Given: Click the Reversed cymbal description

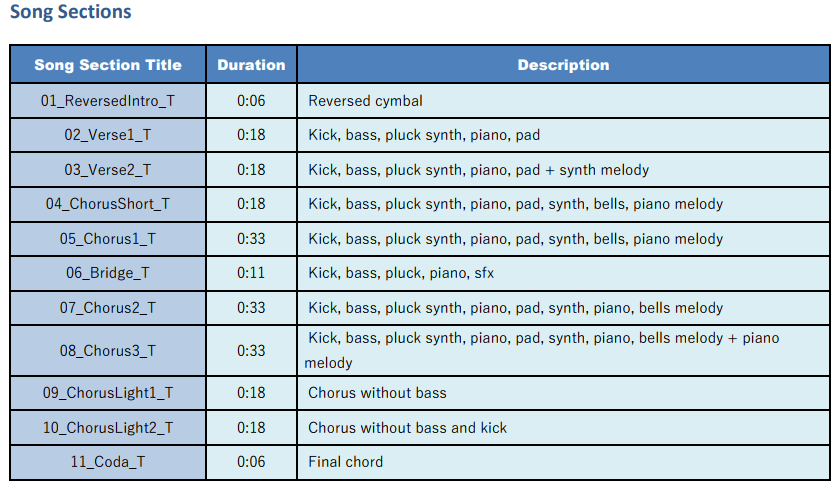Looking at the screenshot, I should 365,101.
